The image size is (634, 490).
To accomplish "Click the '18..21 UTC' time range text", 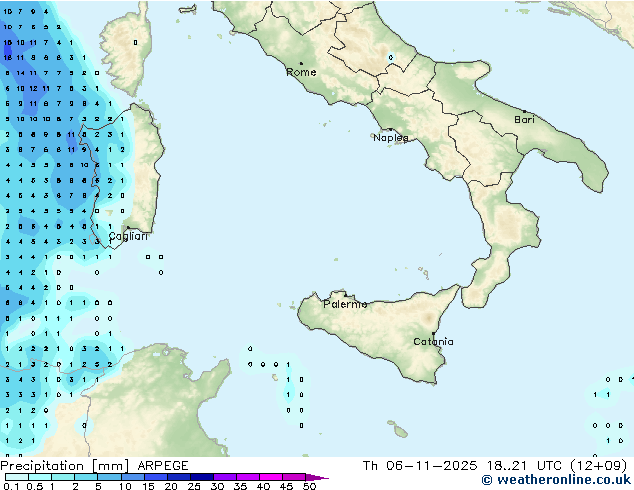I will pyautogui.click(x=524, y=466).
